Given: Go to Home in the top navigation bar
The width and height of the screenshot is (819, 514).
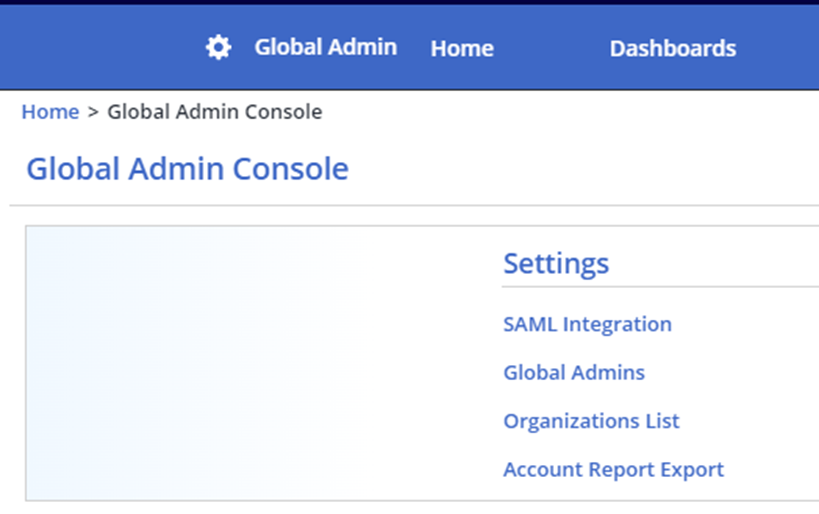Looking at the screenshot, I should [462, 48].
